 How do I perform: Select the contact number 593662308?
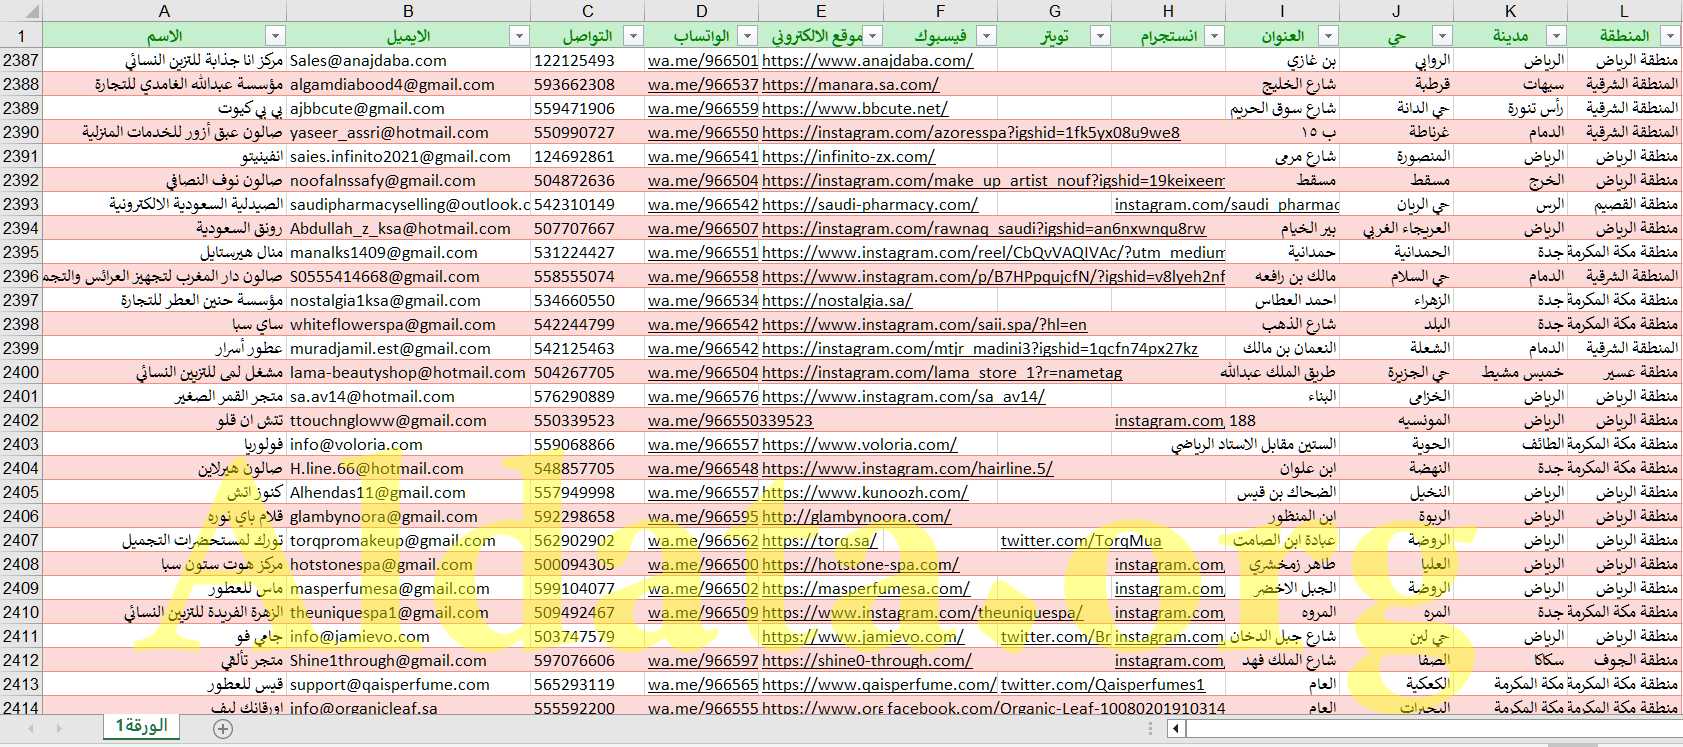click(587, 84)
